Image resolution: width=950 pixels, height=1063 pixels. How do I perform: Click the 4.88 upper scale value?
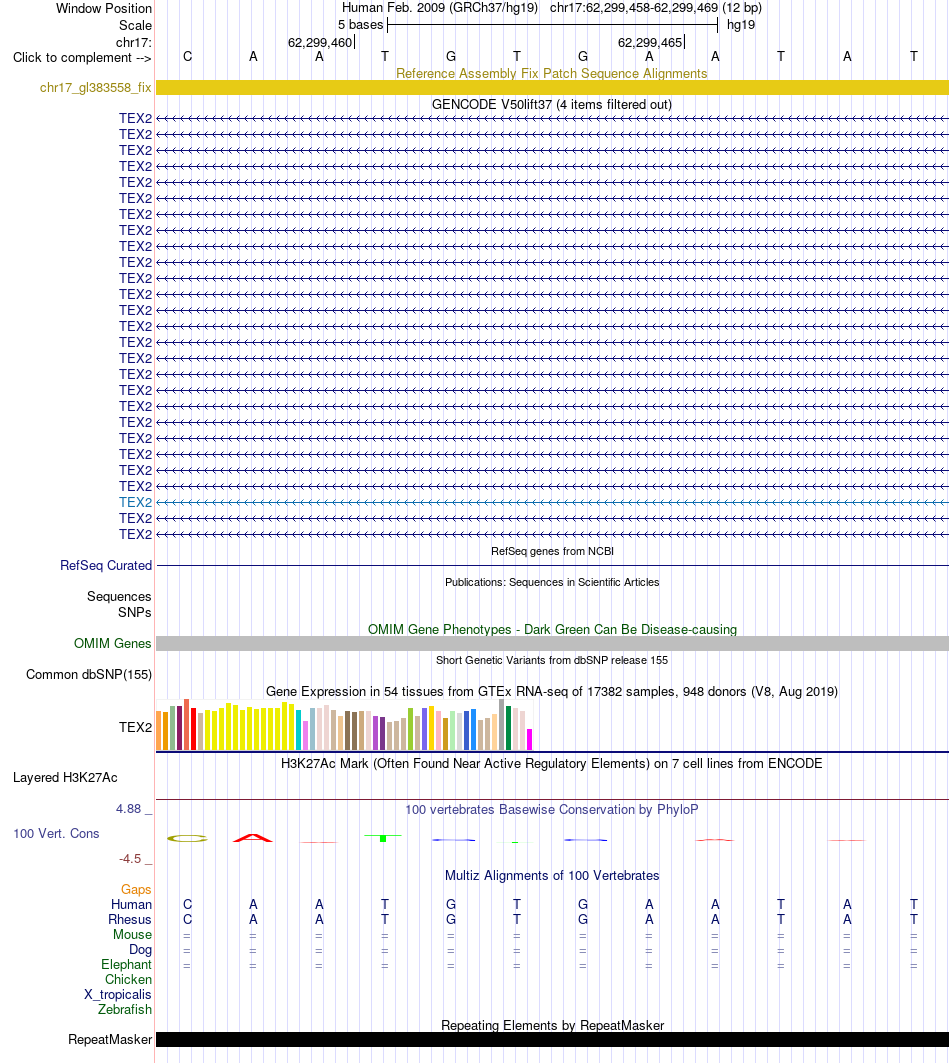(128, 809)
